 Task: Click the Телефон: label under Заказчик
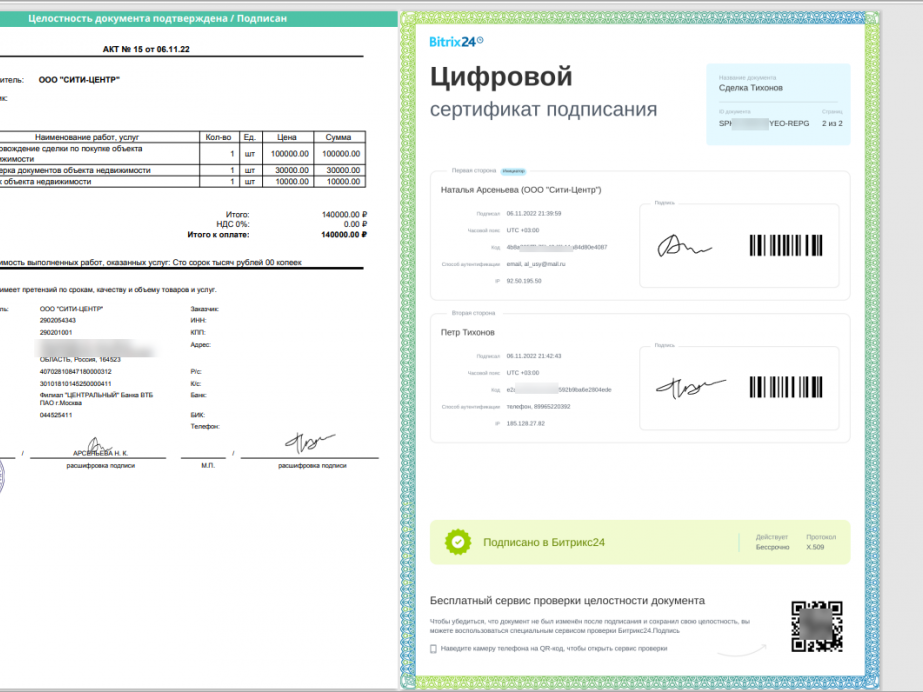205,427
